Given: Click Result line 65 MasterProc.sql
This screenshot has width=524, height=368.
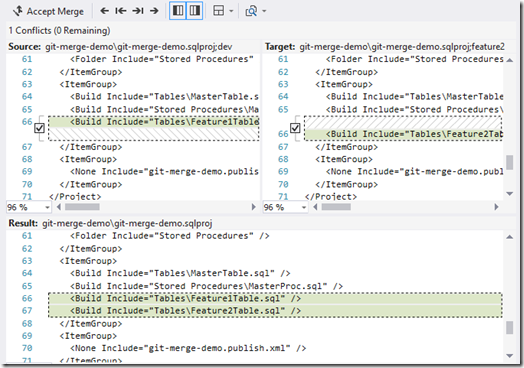Looking at the screenshot, I should point(207,286).
